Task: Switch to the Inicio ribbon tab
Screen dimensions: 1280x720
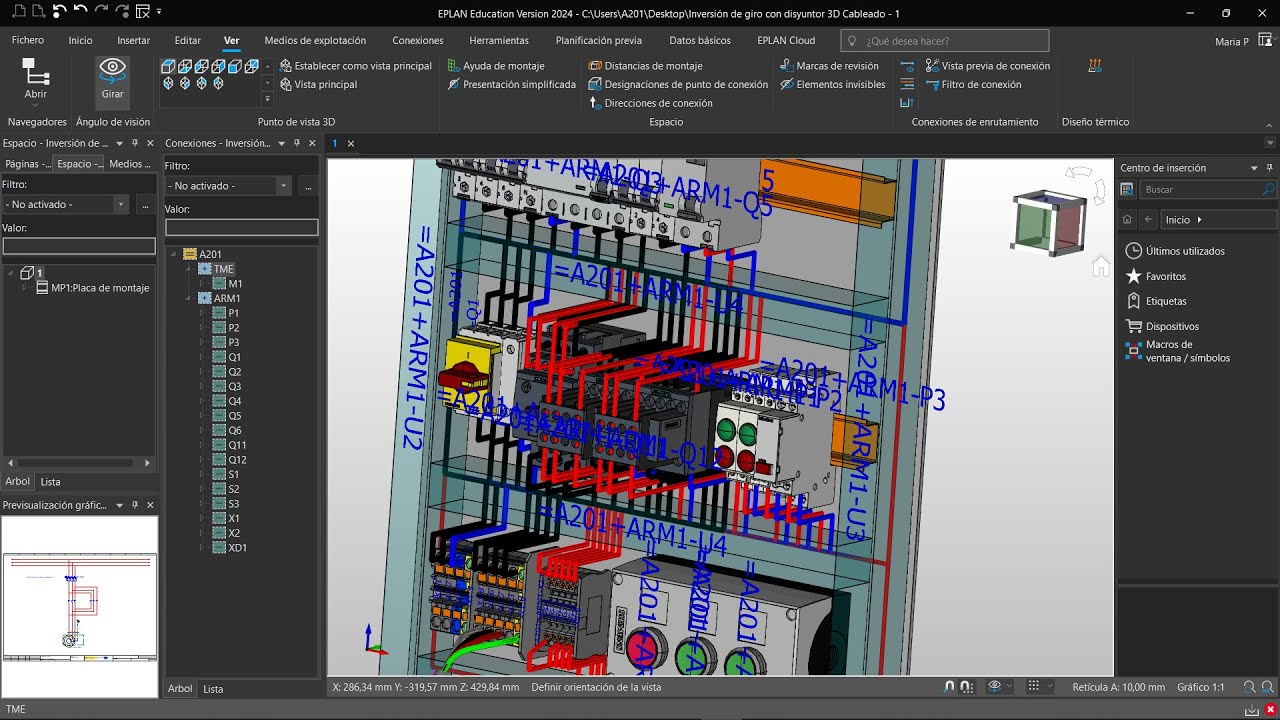Action: click(x=80, y=41)
